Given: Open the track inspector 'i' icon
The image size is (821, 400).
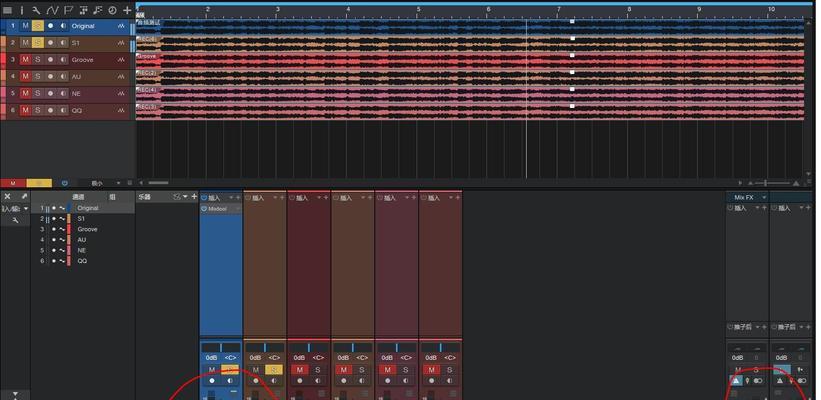Looking at the screenshot, I should coord(22,10).
